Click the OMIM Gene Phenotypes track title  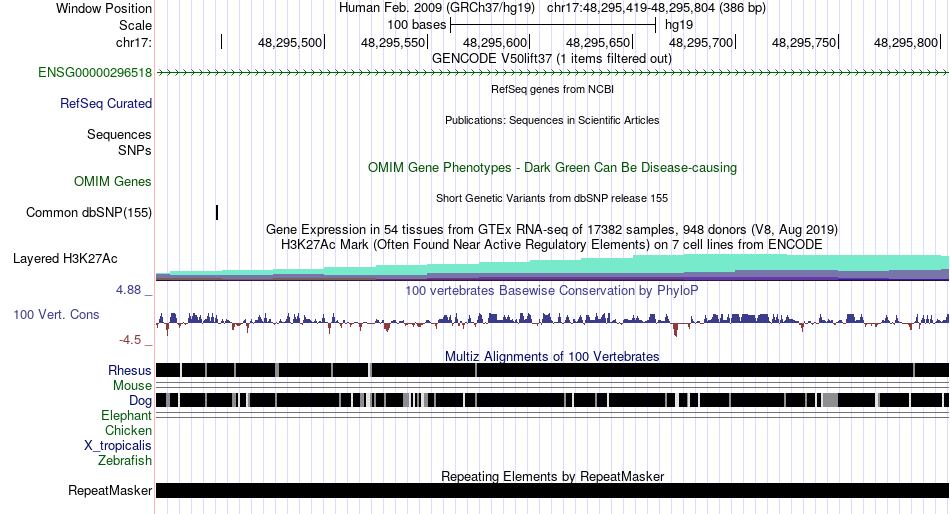tap(553, 167)
